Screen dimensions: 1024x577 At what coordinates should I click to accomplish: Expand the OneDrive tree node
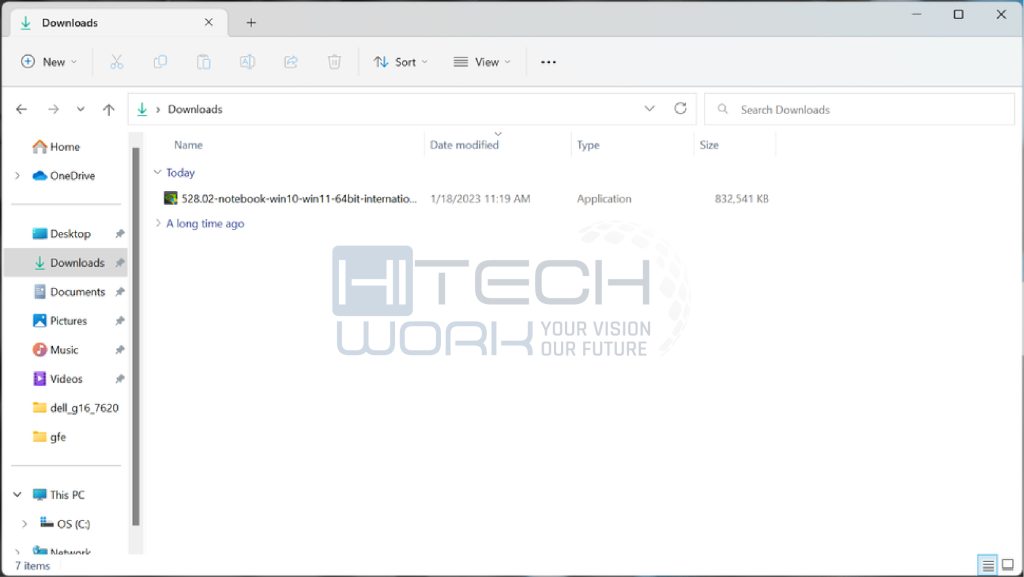(18, 176)
